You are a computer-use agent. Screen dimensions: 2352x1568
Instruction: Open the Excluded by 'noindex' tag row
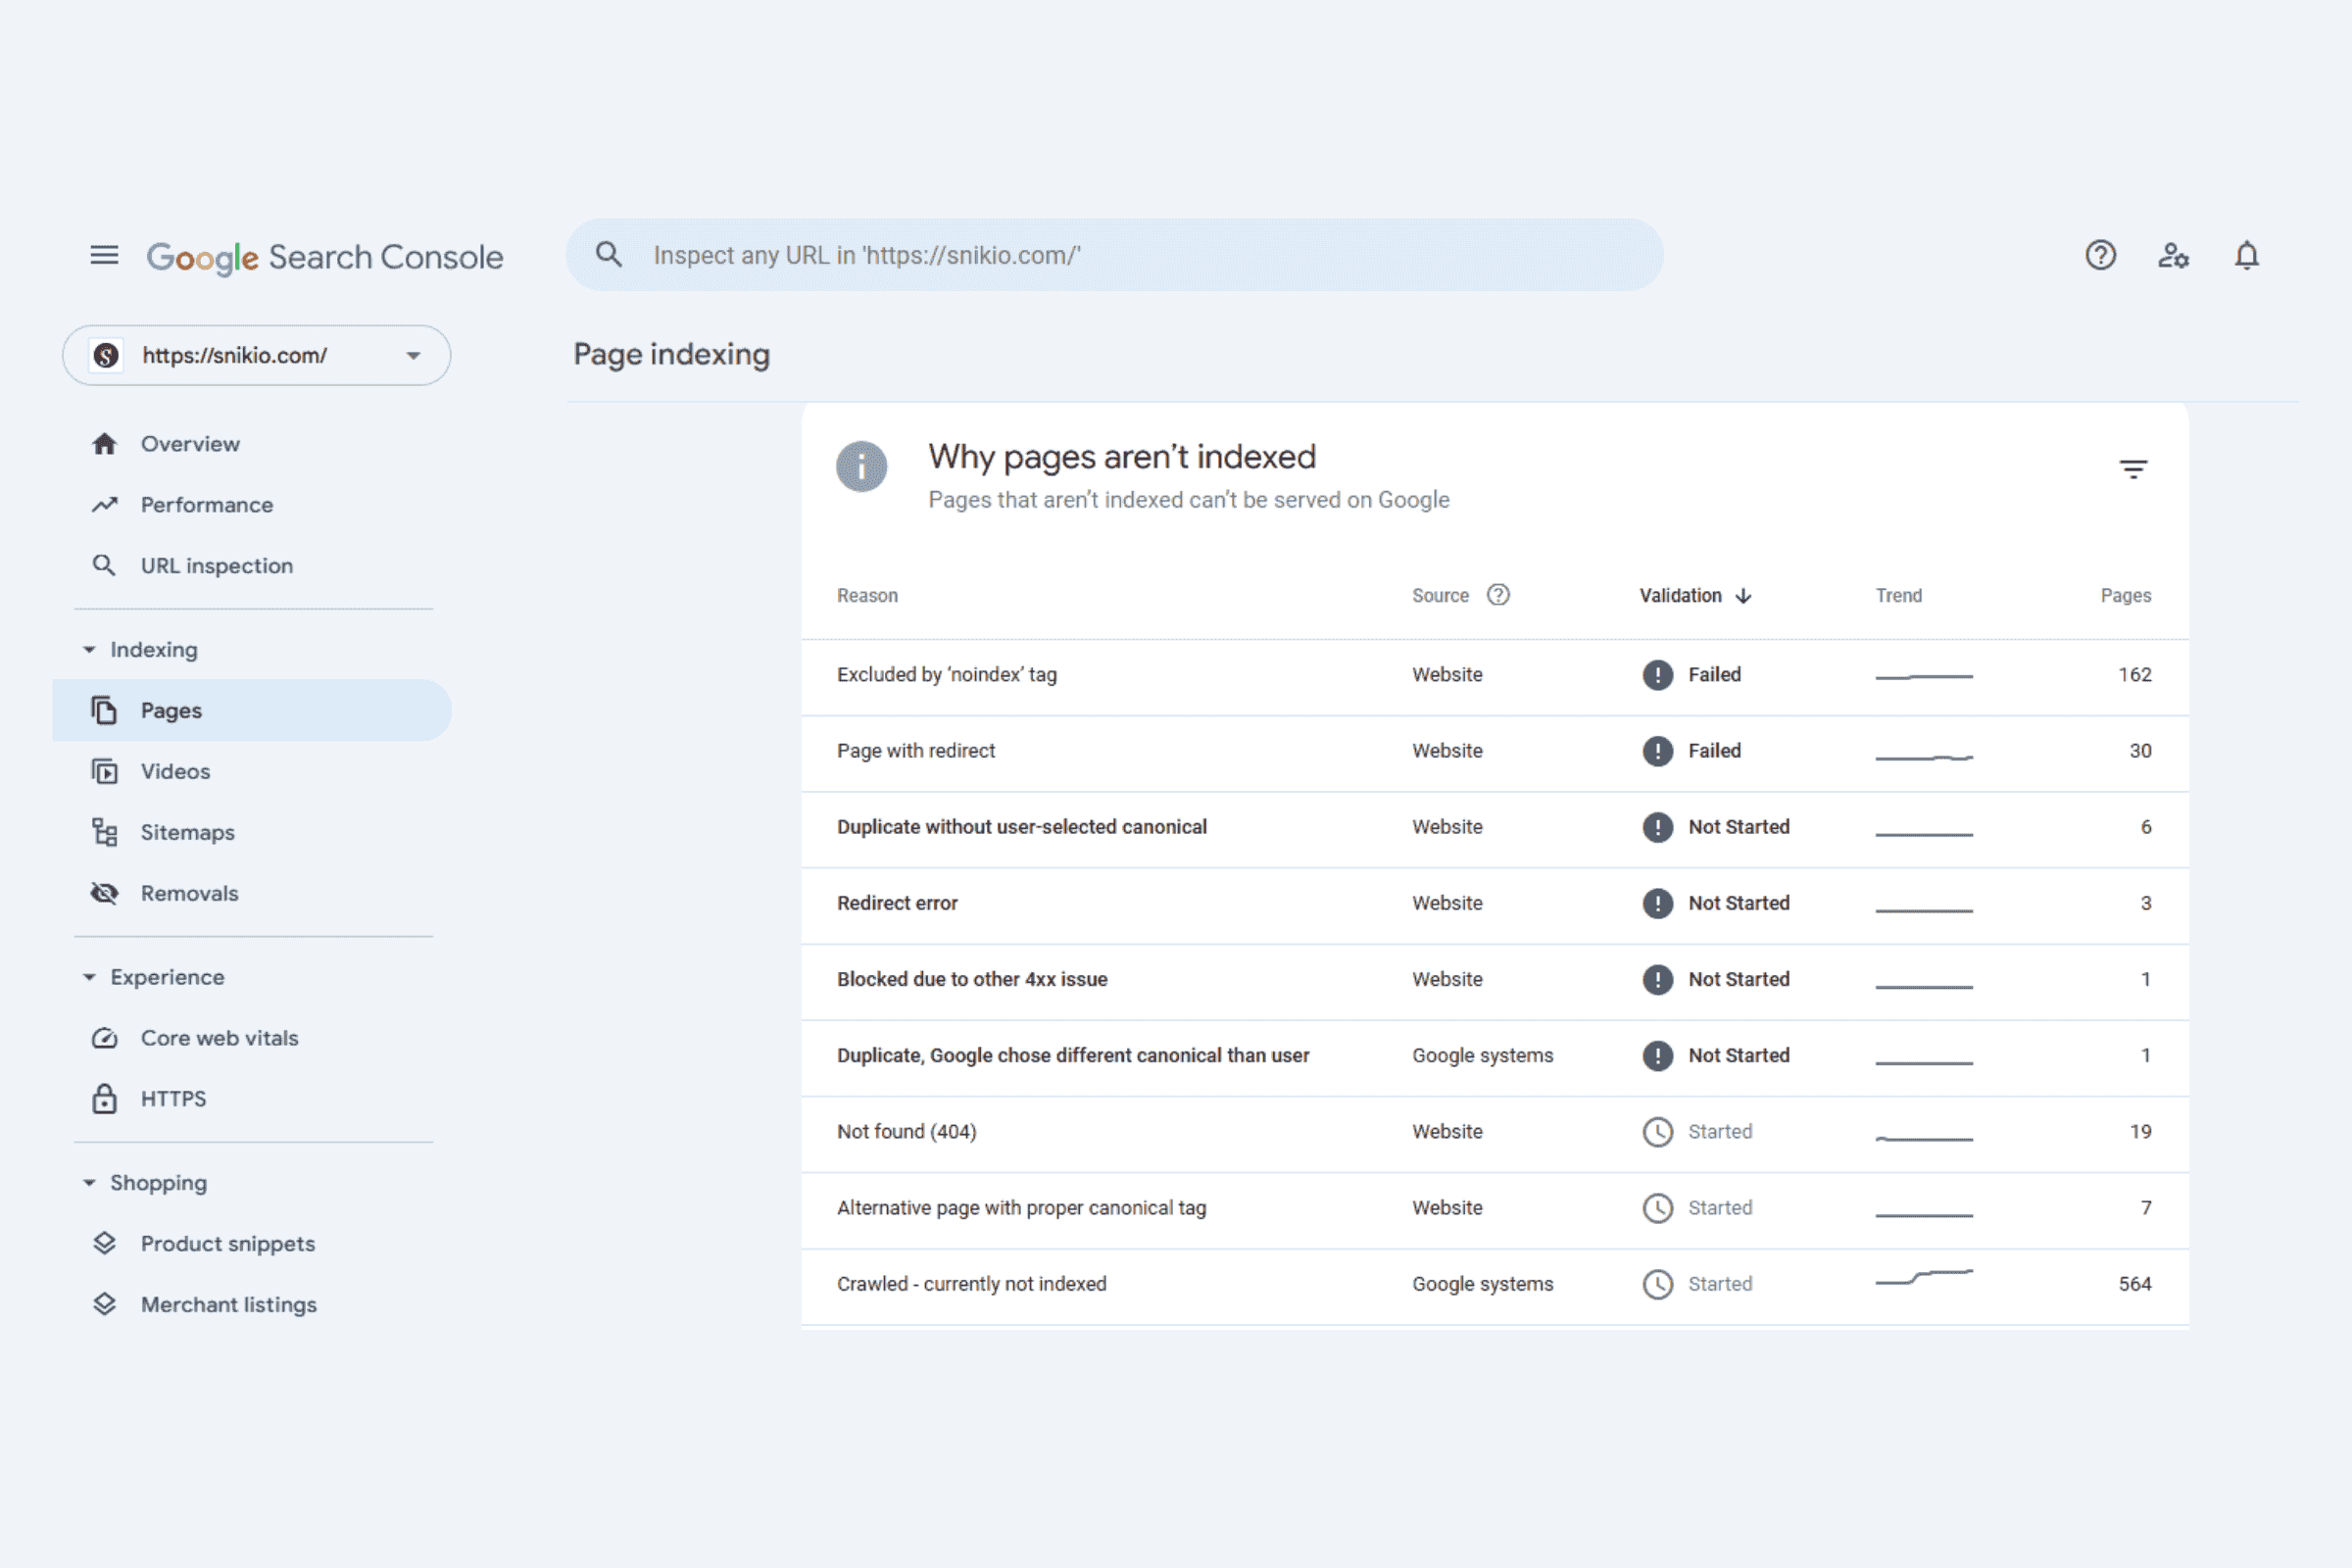point(946,675)
